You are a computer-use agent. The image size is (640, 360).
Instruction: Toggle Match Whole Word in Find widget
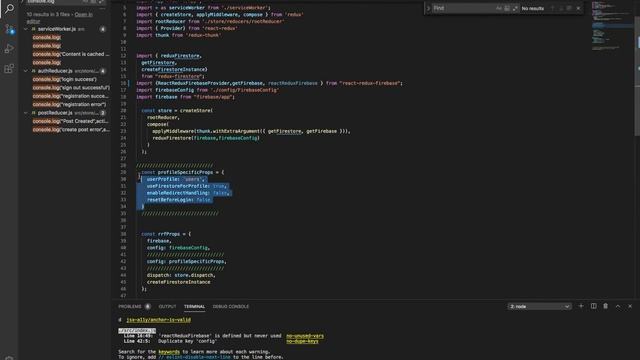507,8
